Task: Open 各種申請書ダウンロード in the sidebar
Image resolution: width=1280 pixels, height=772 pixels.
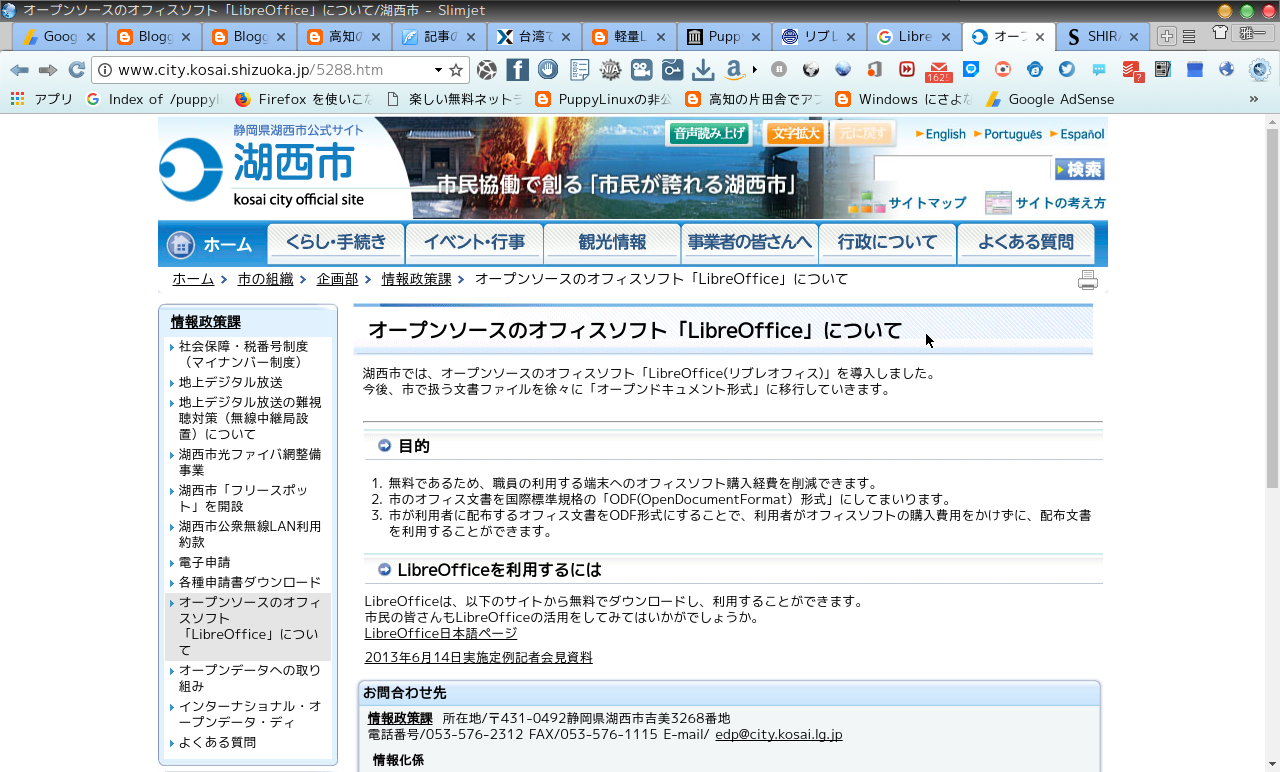Action: pos(250,582)
